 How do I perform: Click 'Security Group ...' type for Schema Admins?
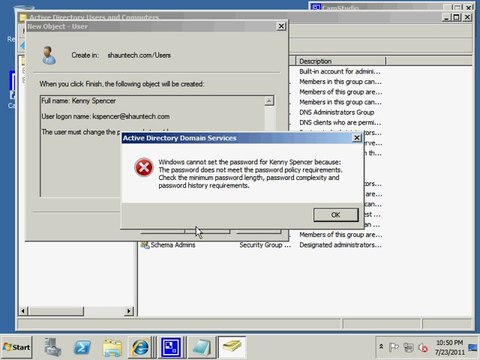[265, 245]
